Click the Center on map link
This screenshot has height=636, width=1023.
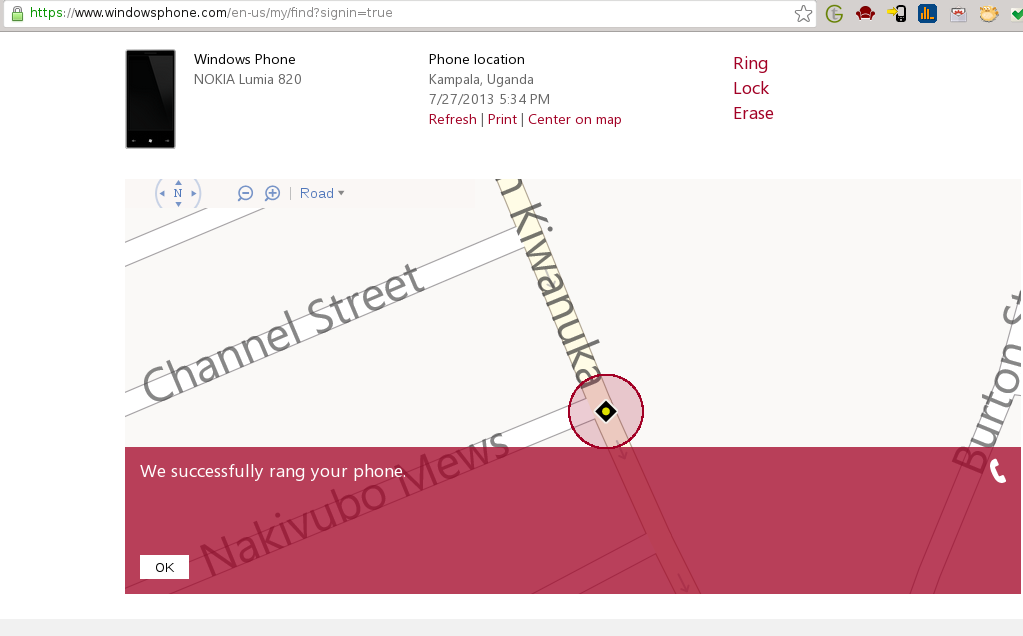tap(575, 119)
